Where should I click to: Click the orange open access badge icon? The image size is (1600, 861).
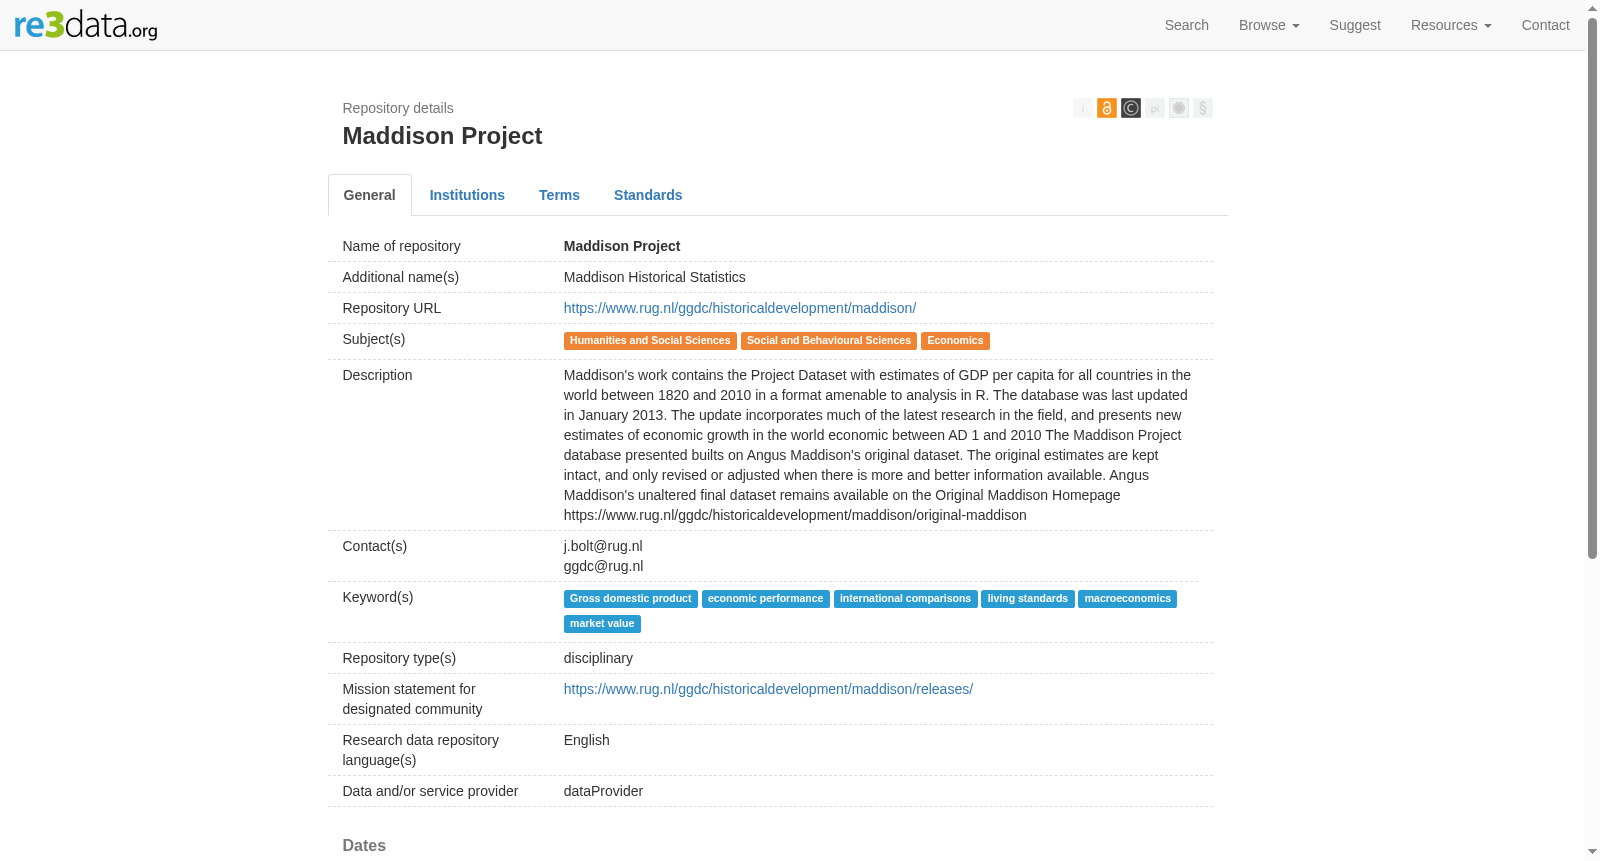coord(1107,108)
